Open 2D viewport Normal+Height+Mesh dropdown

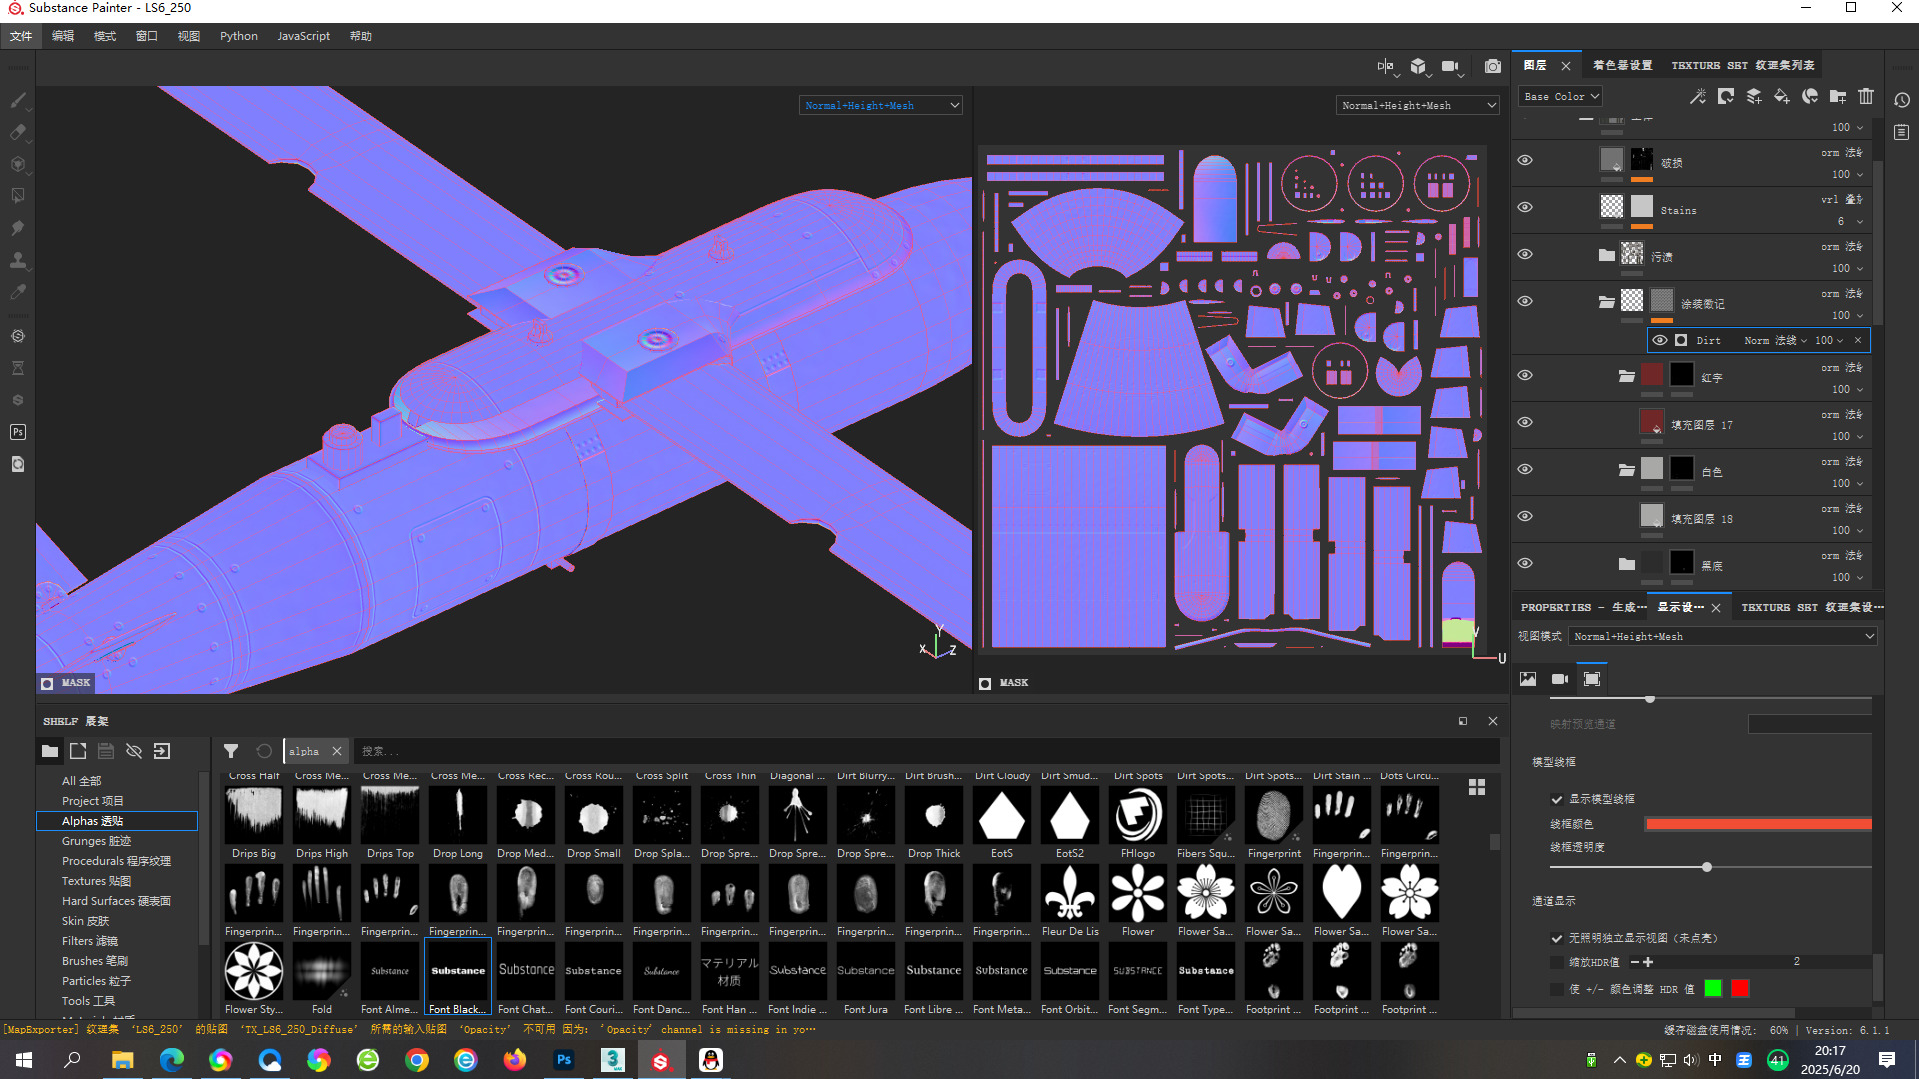[1418, 105]
